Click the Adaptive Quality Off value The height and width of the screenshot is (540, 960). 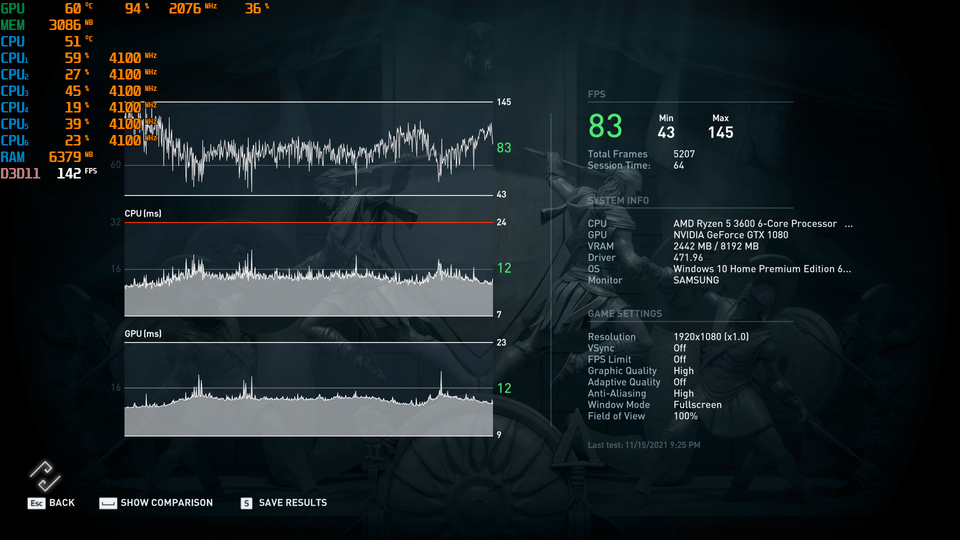(x=680, y=382)
